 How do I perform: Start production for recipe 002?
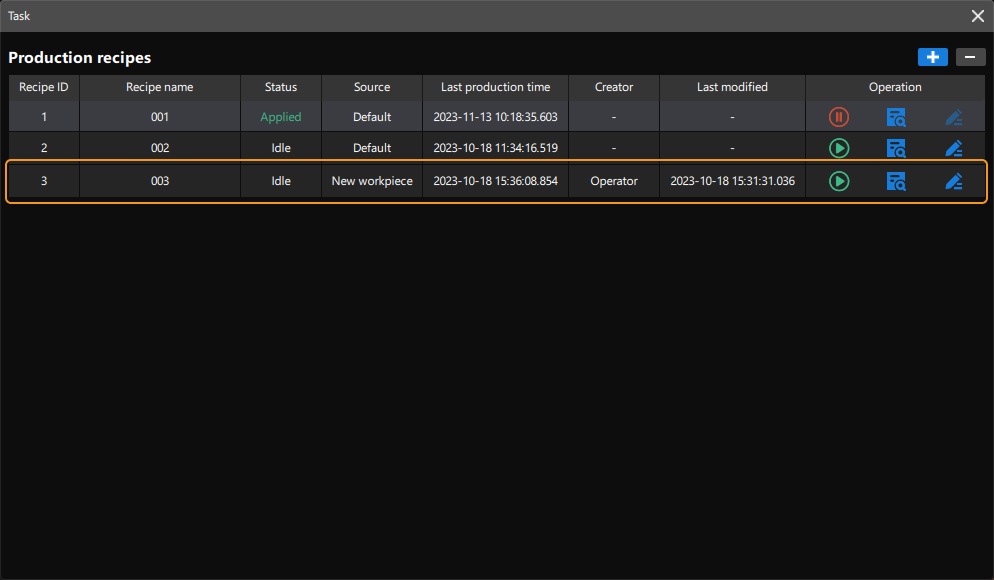pyautogui.click(x=839, y=149)
